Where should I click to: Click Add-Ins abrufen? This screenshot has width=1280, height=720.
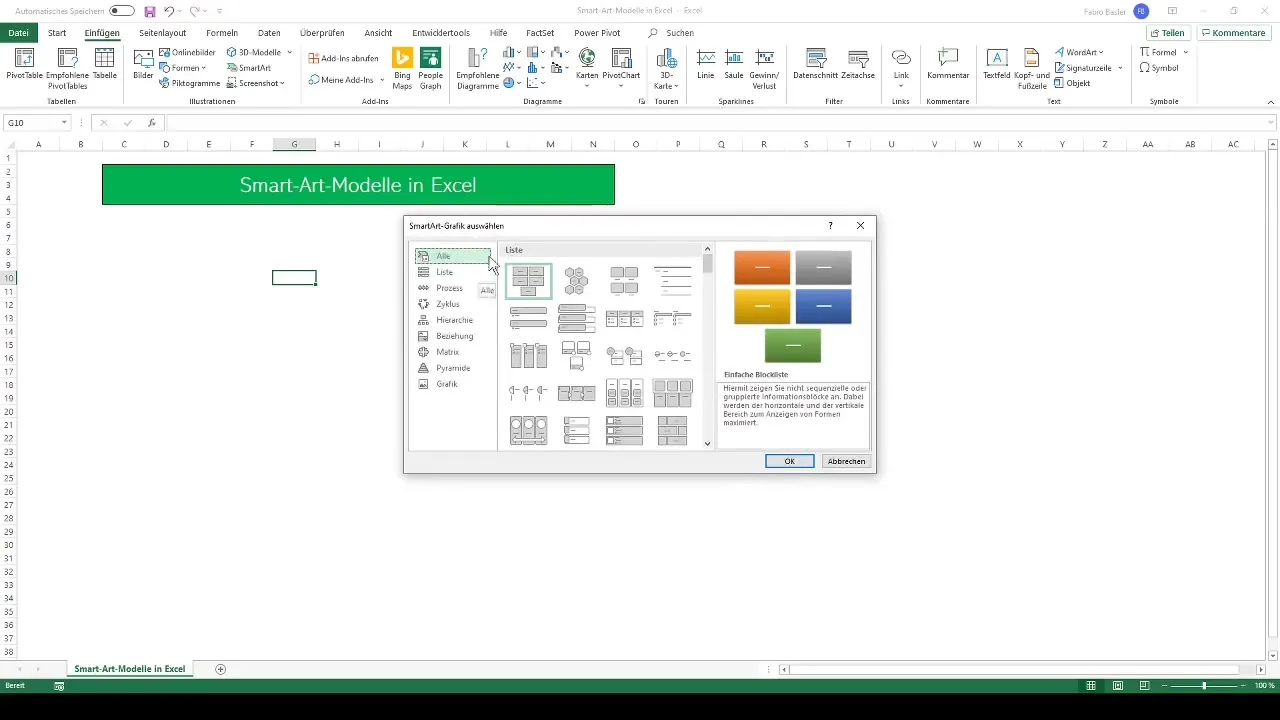(343, 58)
